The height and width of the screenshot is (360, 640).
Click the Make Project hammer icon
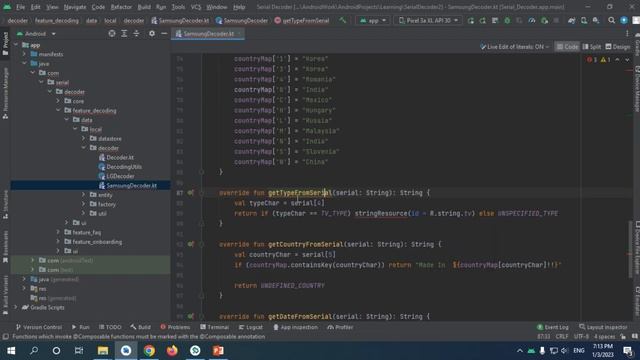pos(342,20)
